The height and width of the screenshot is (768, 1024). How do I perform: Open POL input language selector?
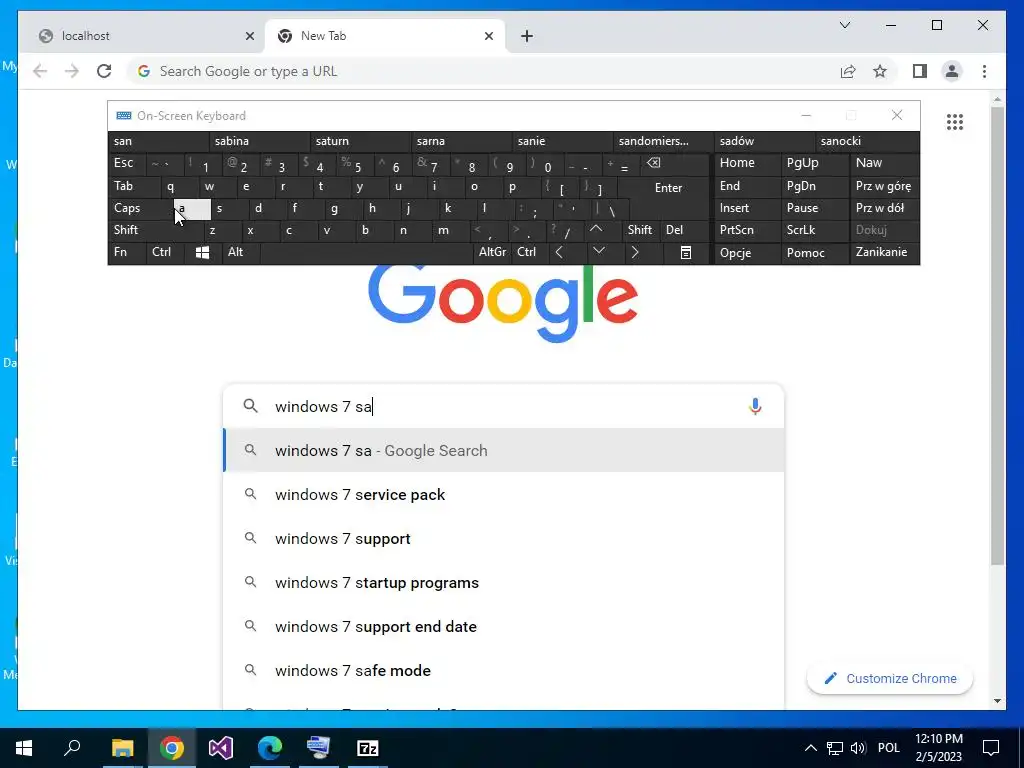[x=888, y=748]
